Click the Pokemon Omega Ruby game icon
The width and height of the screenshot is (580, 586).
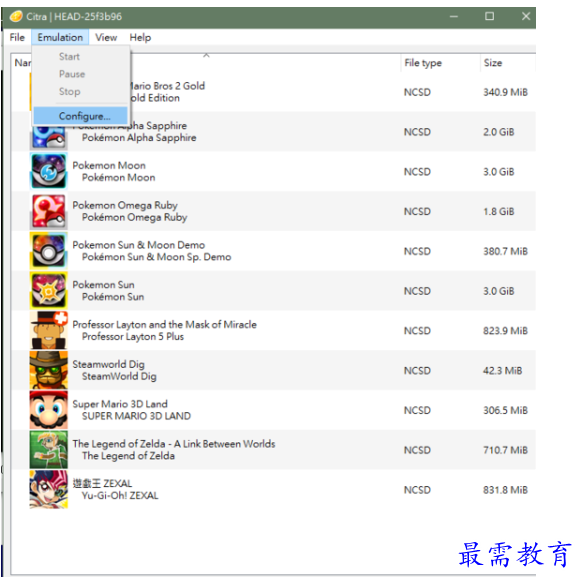coord(49,211)
